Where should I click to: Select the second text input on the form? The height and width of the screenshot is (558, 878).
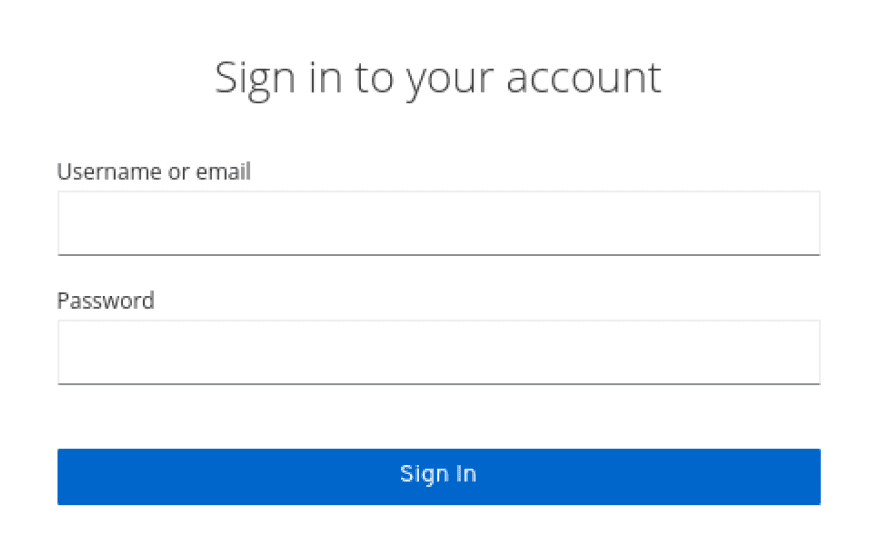click(x=438, y=352)
